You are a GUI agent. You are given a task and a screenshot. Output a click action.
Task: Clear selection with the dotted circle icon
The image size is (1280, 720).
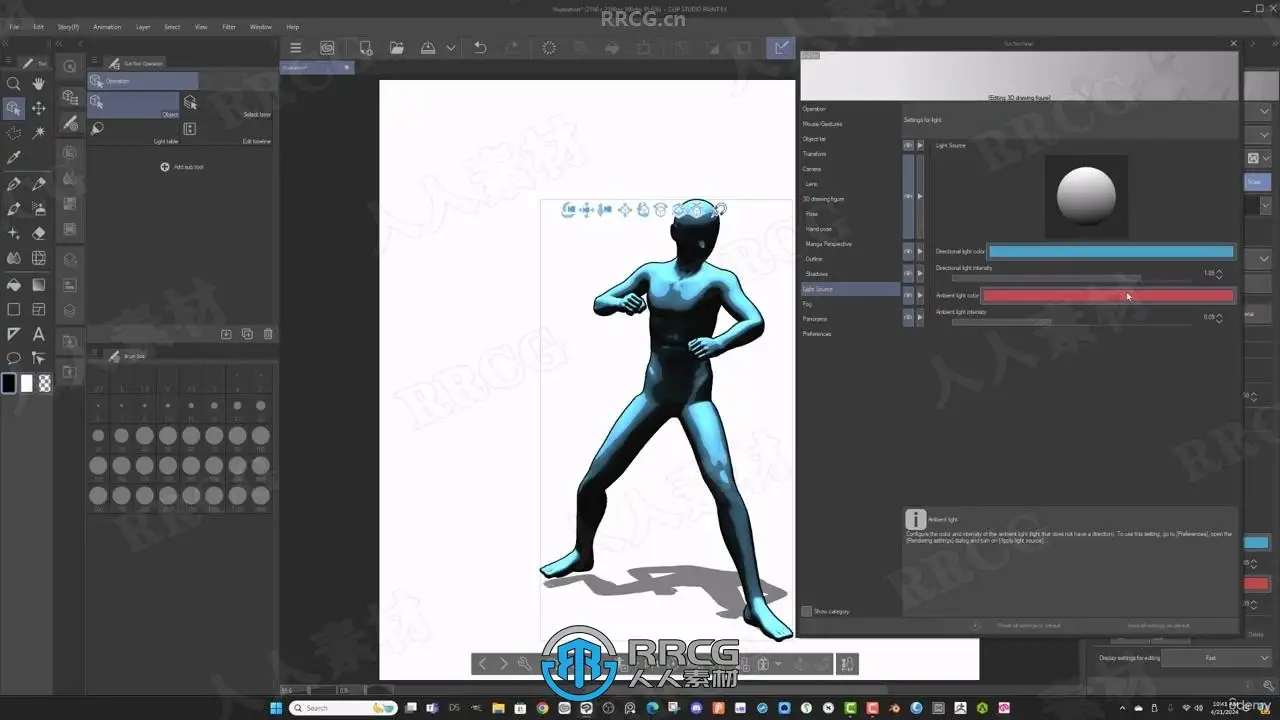click(x=549, y=48)
